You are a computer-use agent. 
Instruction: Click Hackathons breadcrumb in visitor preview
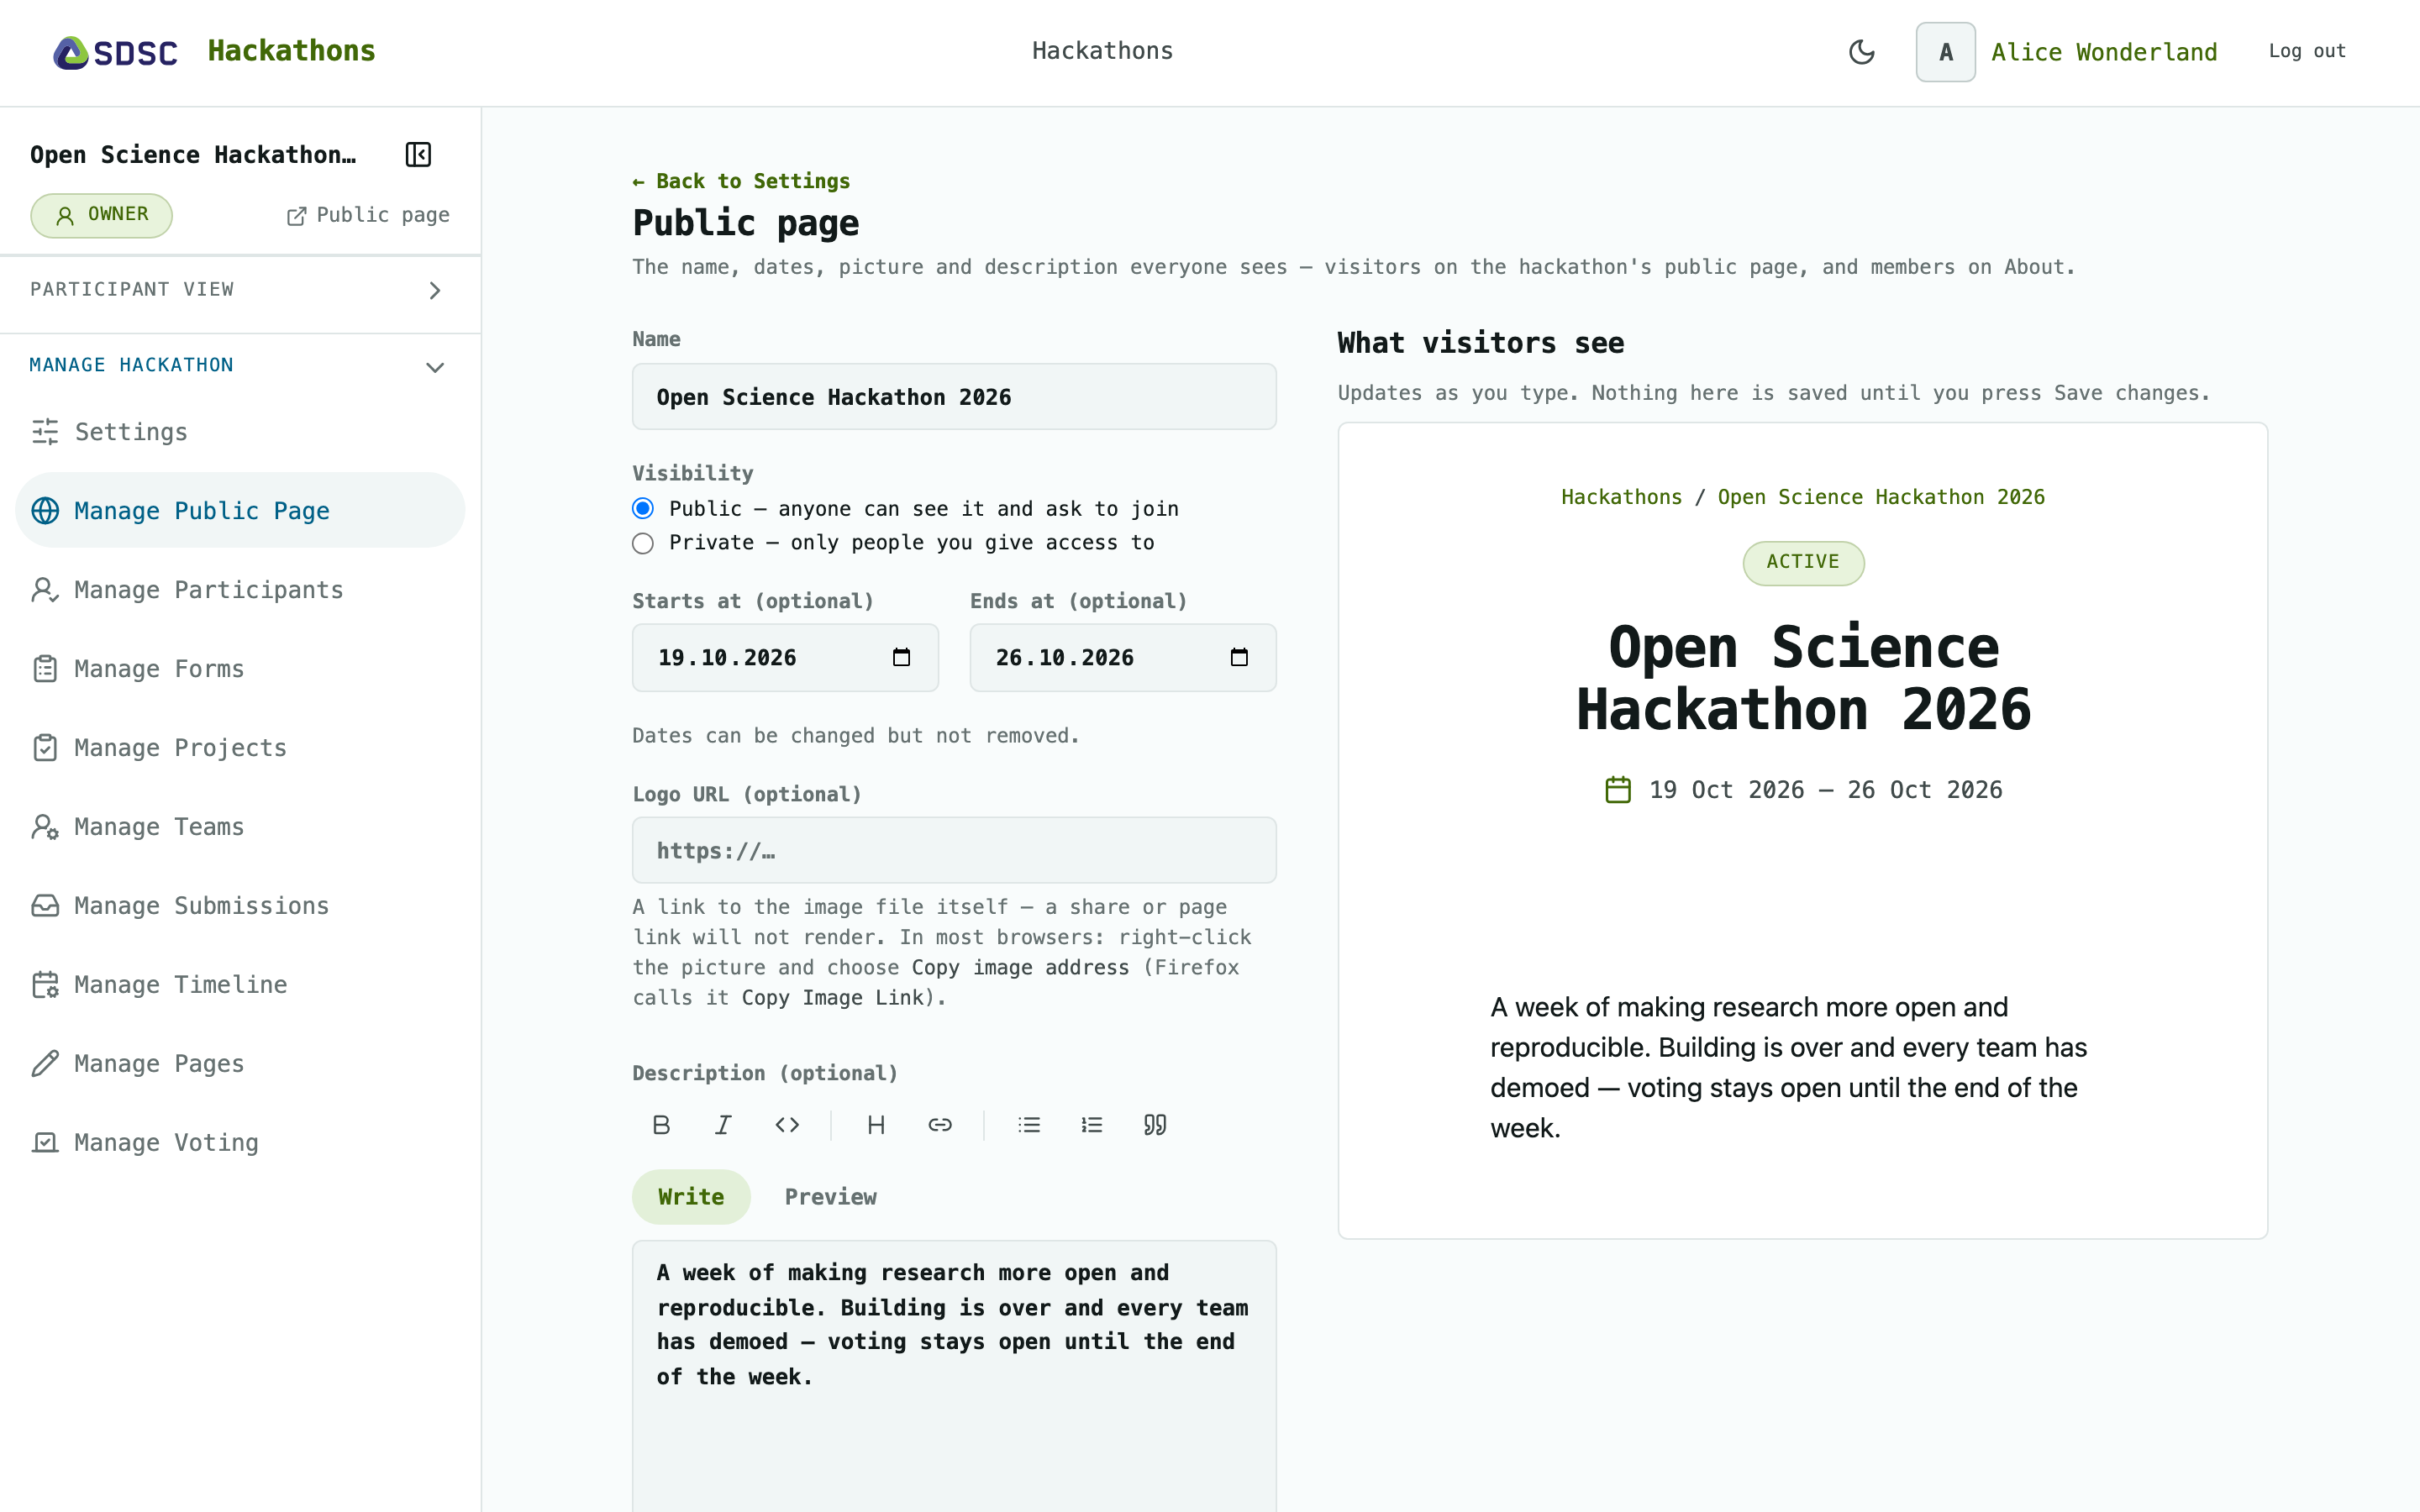[1621, 497]
